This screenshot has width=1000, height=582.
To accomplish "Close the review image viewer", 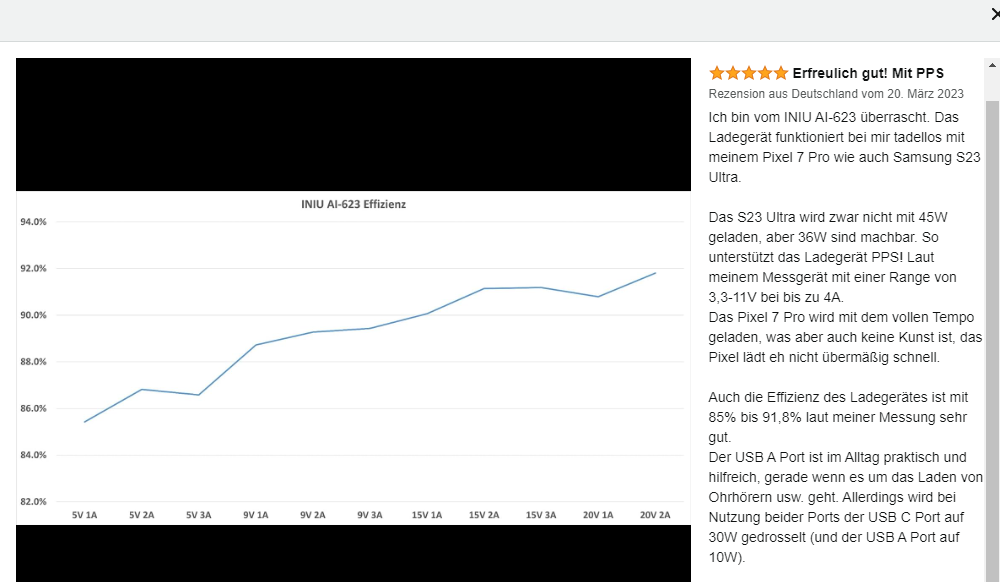I will [x=993, y=14].
